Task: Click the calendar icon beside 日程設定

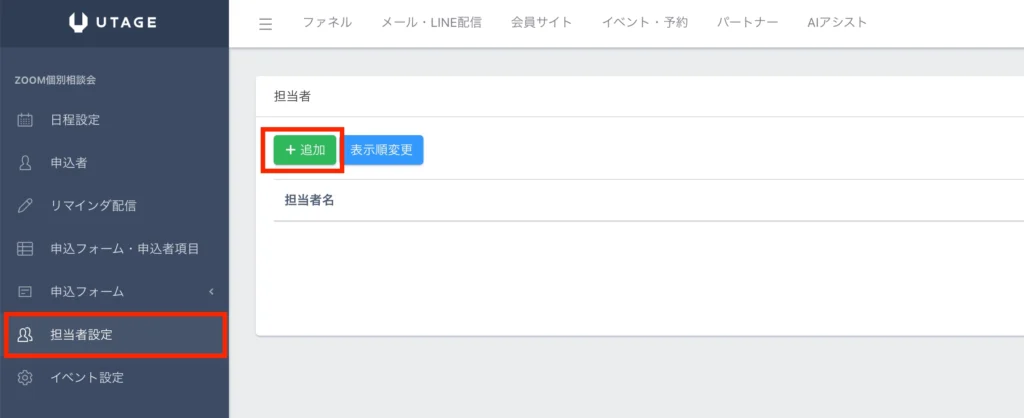Action: pyautogui.click(x=25, y=120)
